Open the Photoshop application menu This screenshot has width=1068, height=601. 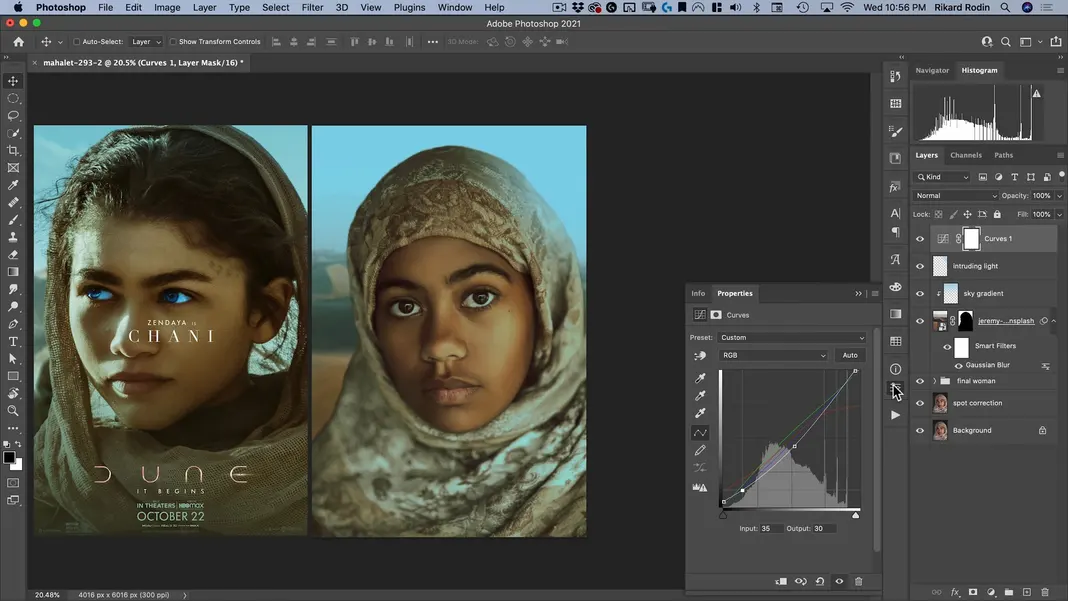coord(61,7)
